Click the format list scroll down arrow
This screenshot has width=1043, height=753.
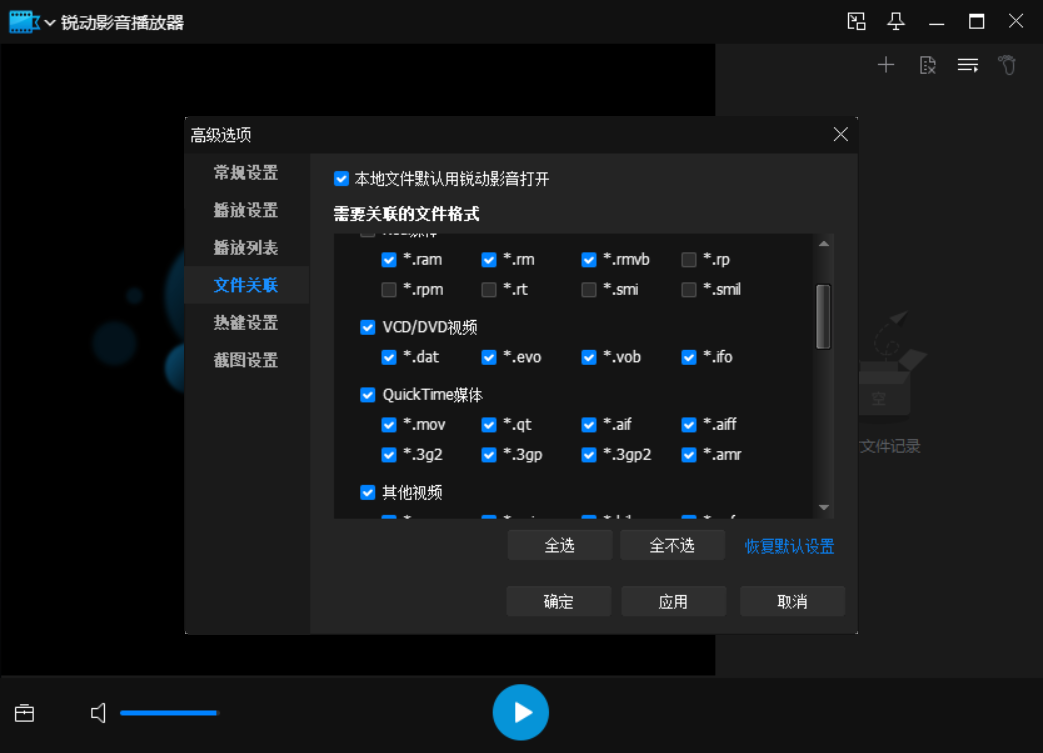pyautogui.click(x=823, y=508)
